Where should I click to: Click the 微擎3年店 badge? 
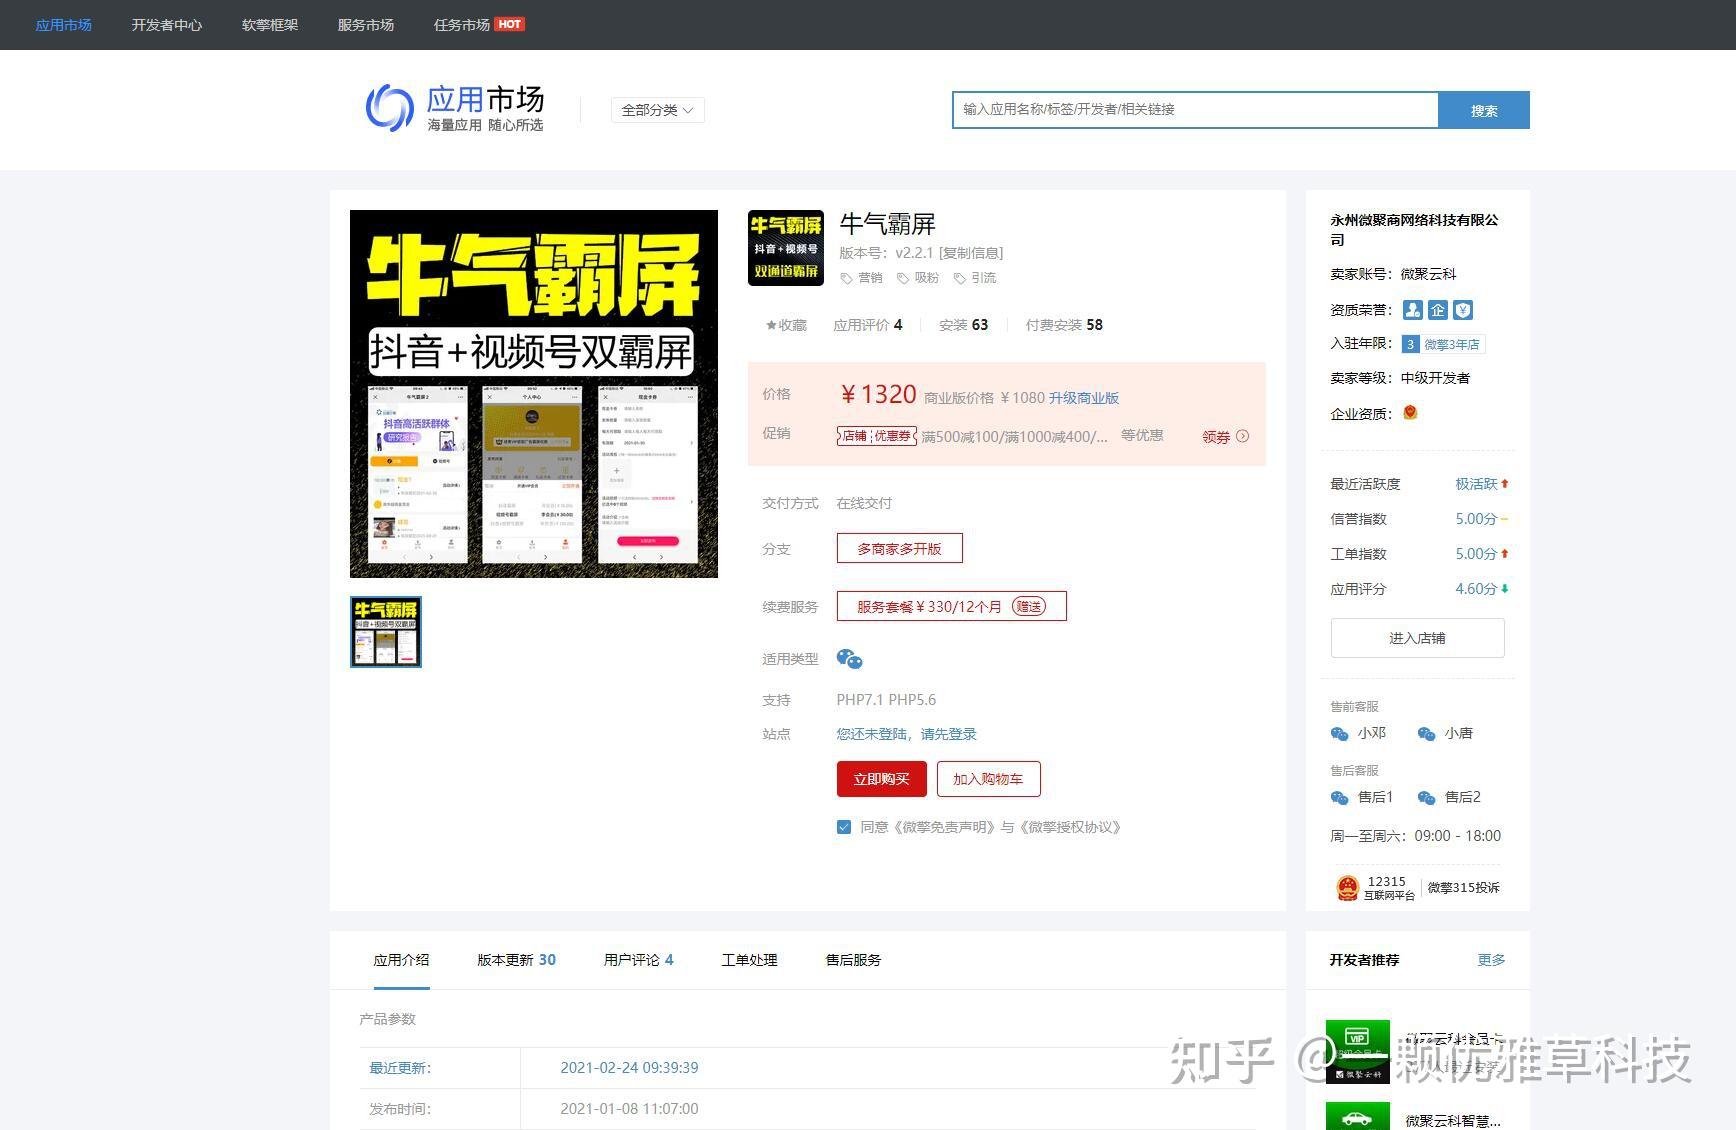point(1443,344)
